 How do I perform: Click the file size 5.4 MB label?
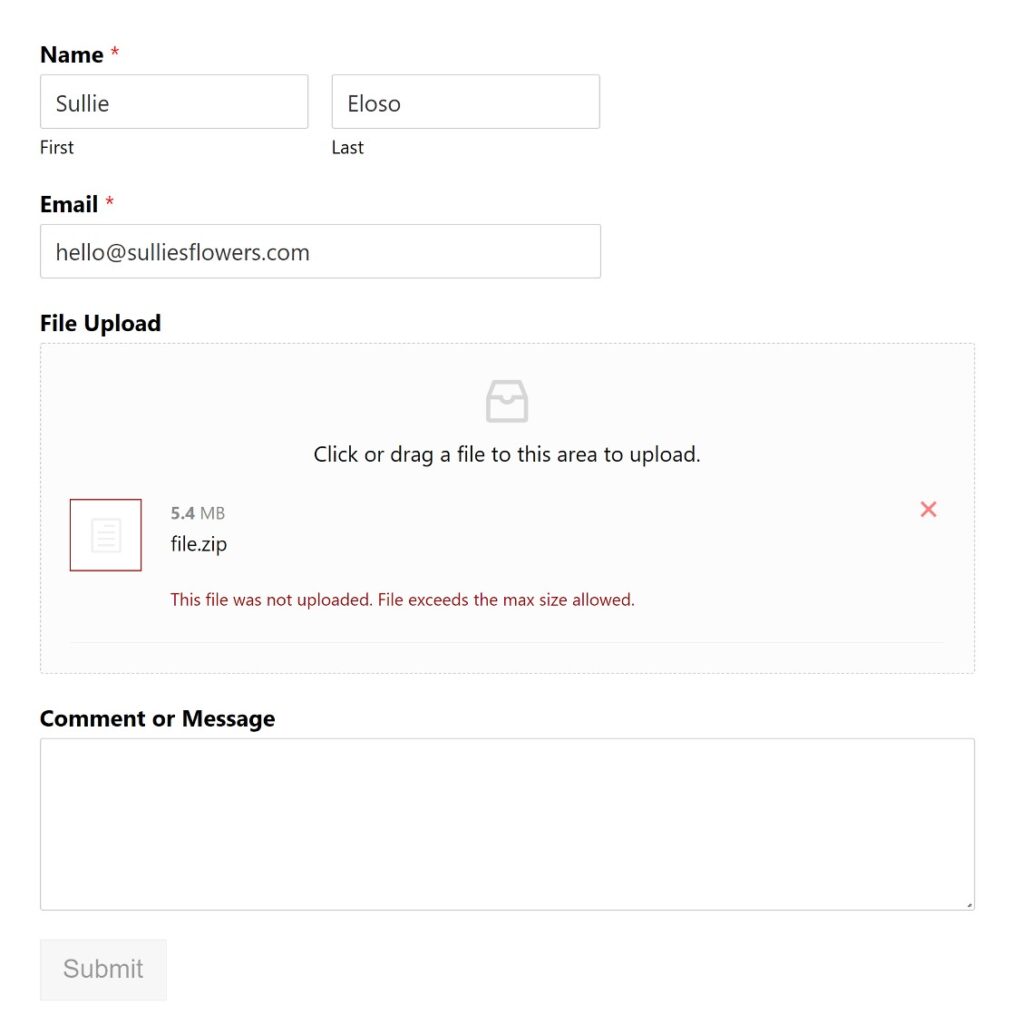[x=198, y=513]
